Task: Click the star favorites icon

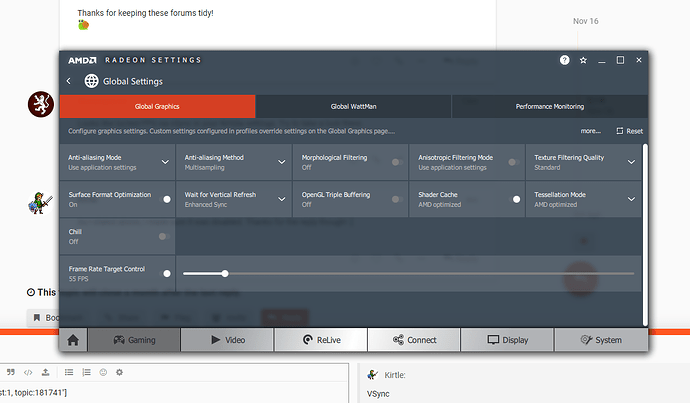Action: 583,60
